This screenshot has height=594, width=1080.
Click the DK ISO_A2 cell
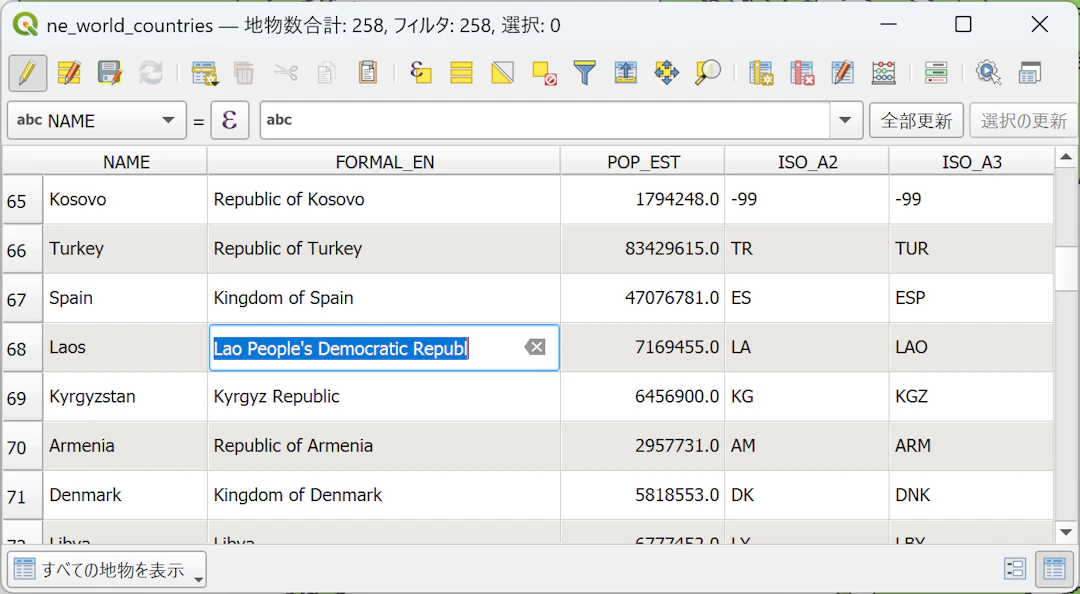click(x=807, y=495)
